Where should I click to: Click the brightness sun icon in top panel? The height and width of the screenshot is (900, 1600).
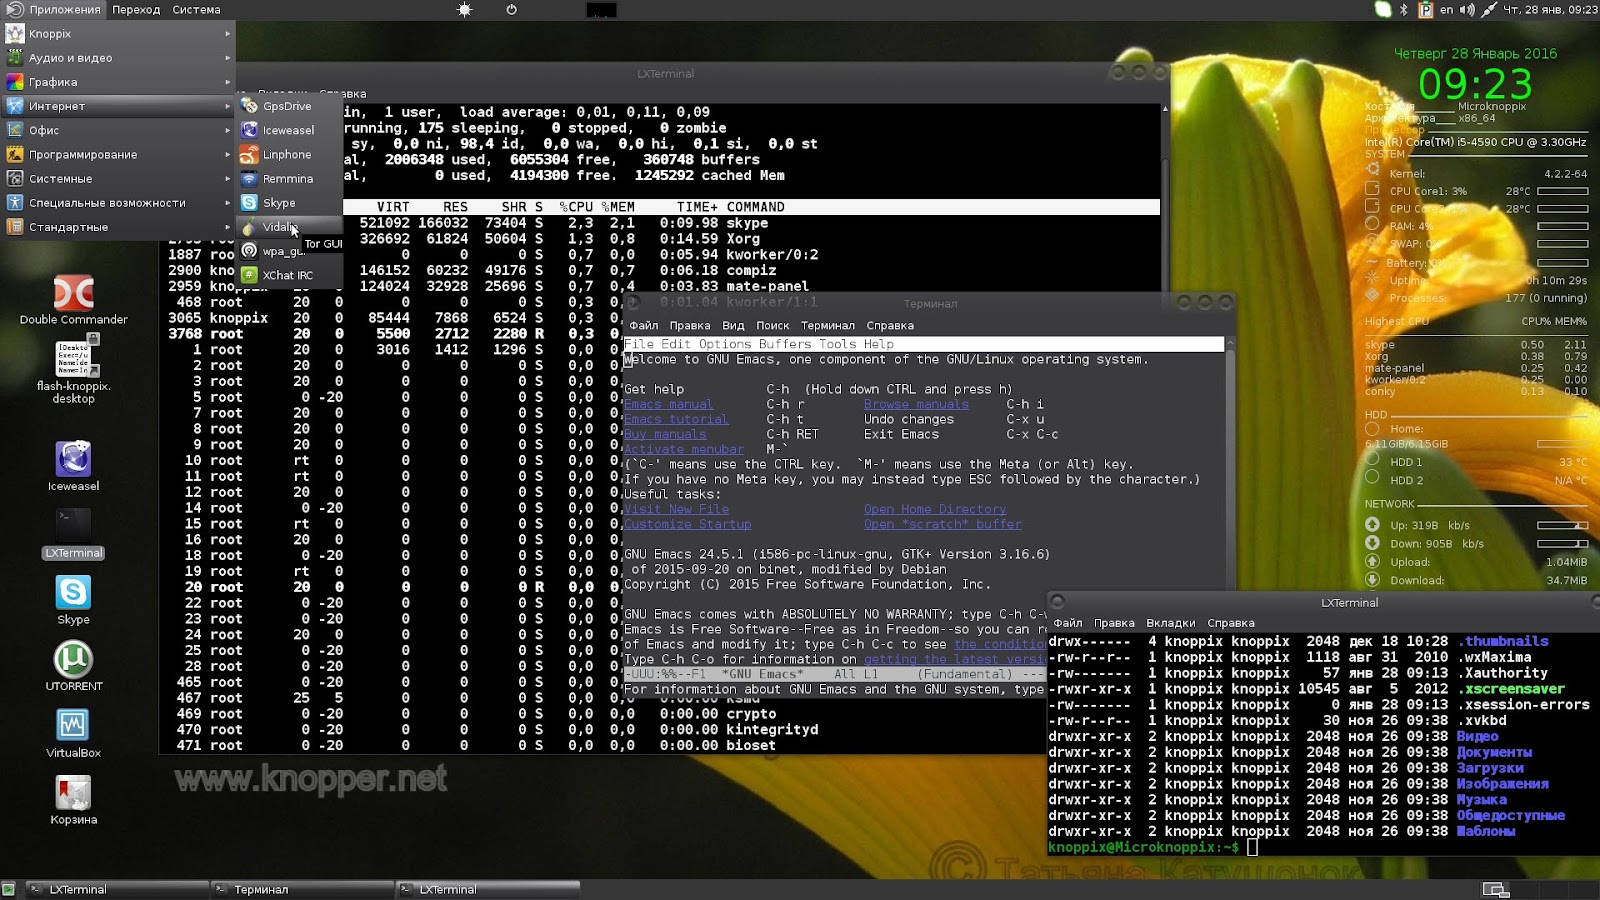coord(464,10)
